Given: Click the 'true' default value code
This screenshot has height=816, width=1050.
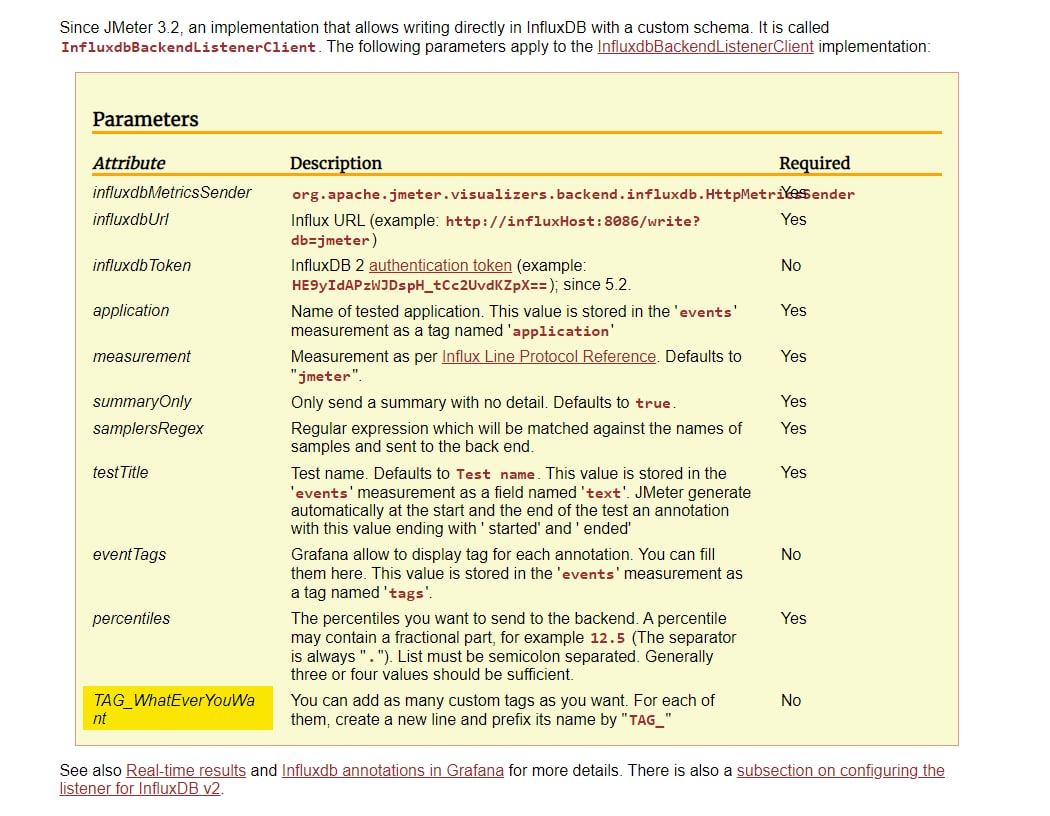Looking at the screenshot, I should [x=653, y=404].
